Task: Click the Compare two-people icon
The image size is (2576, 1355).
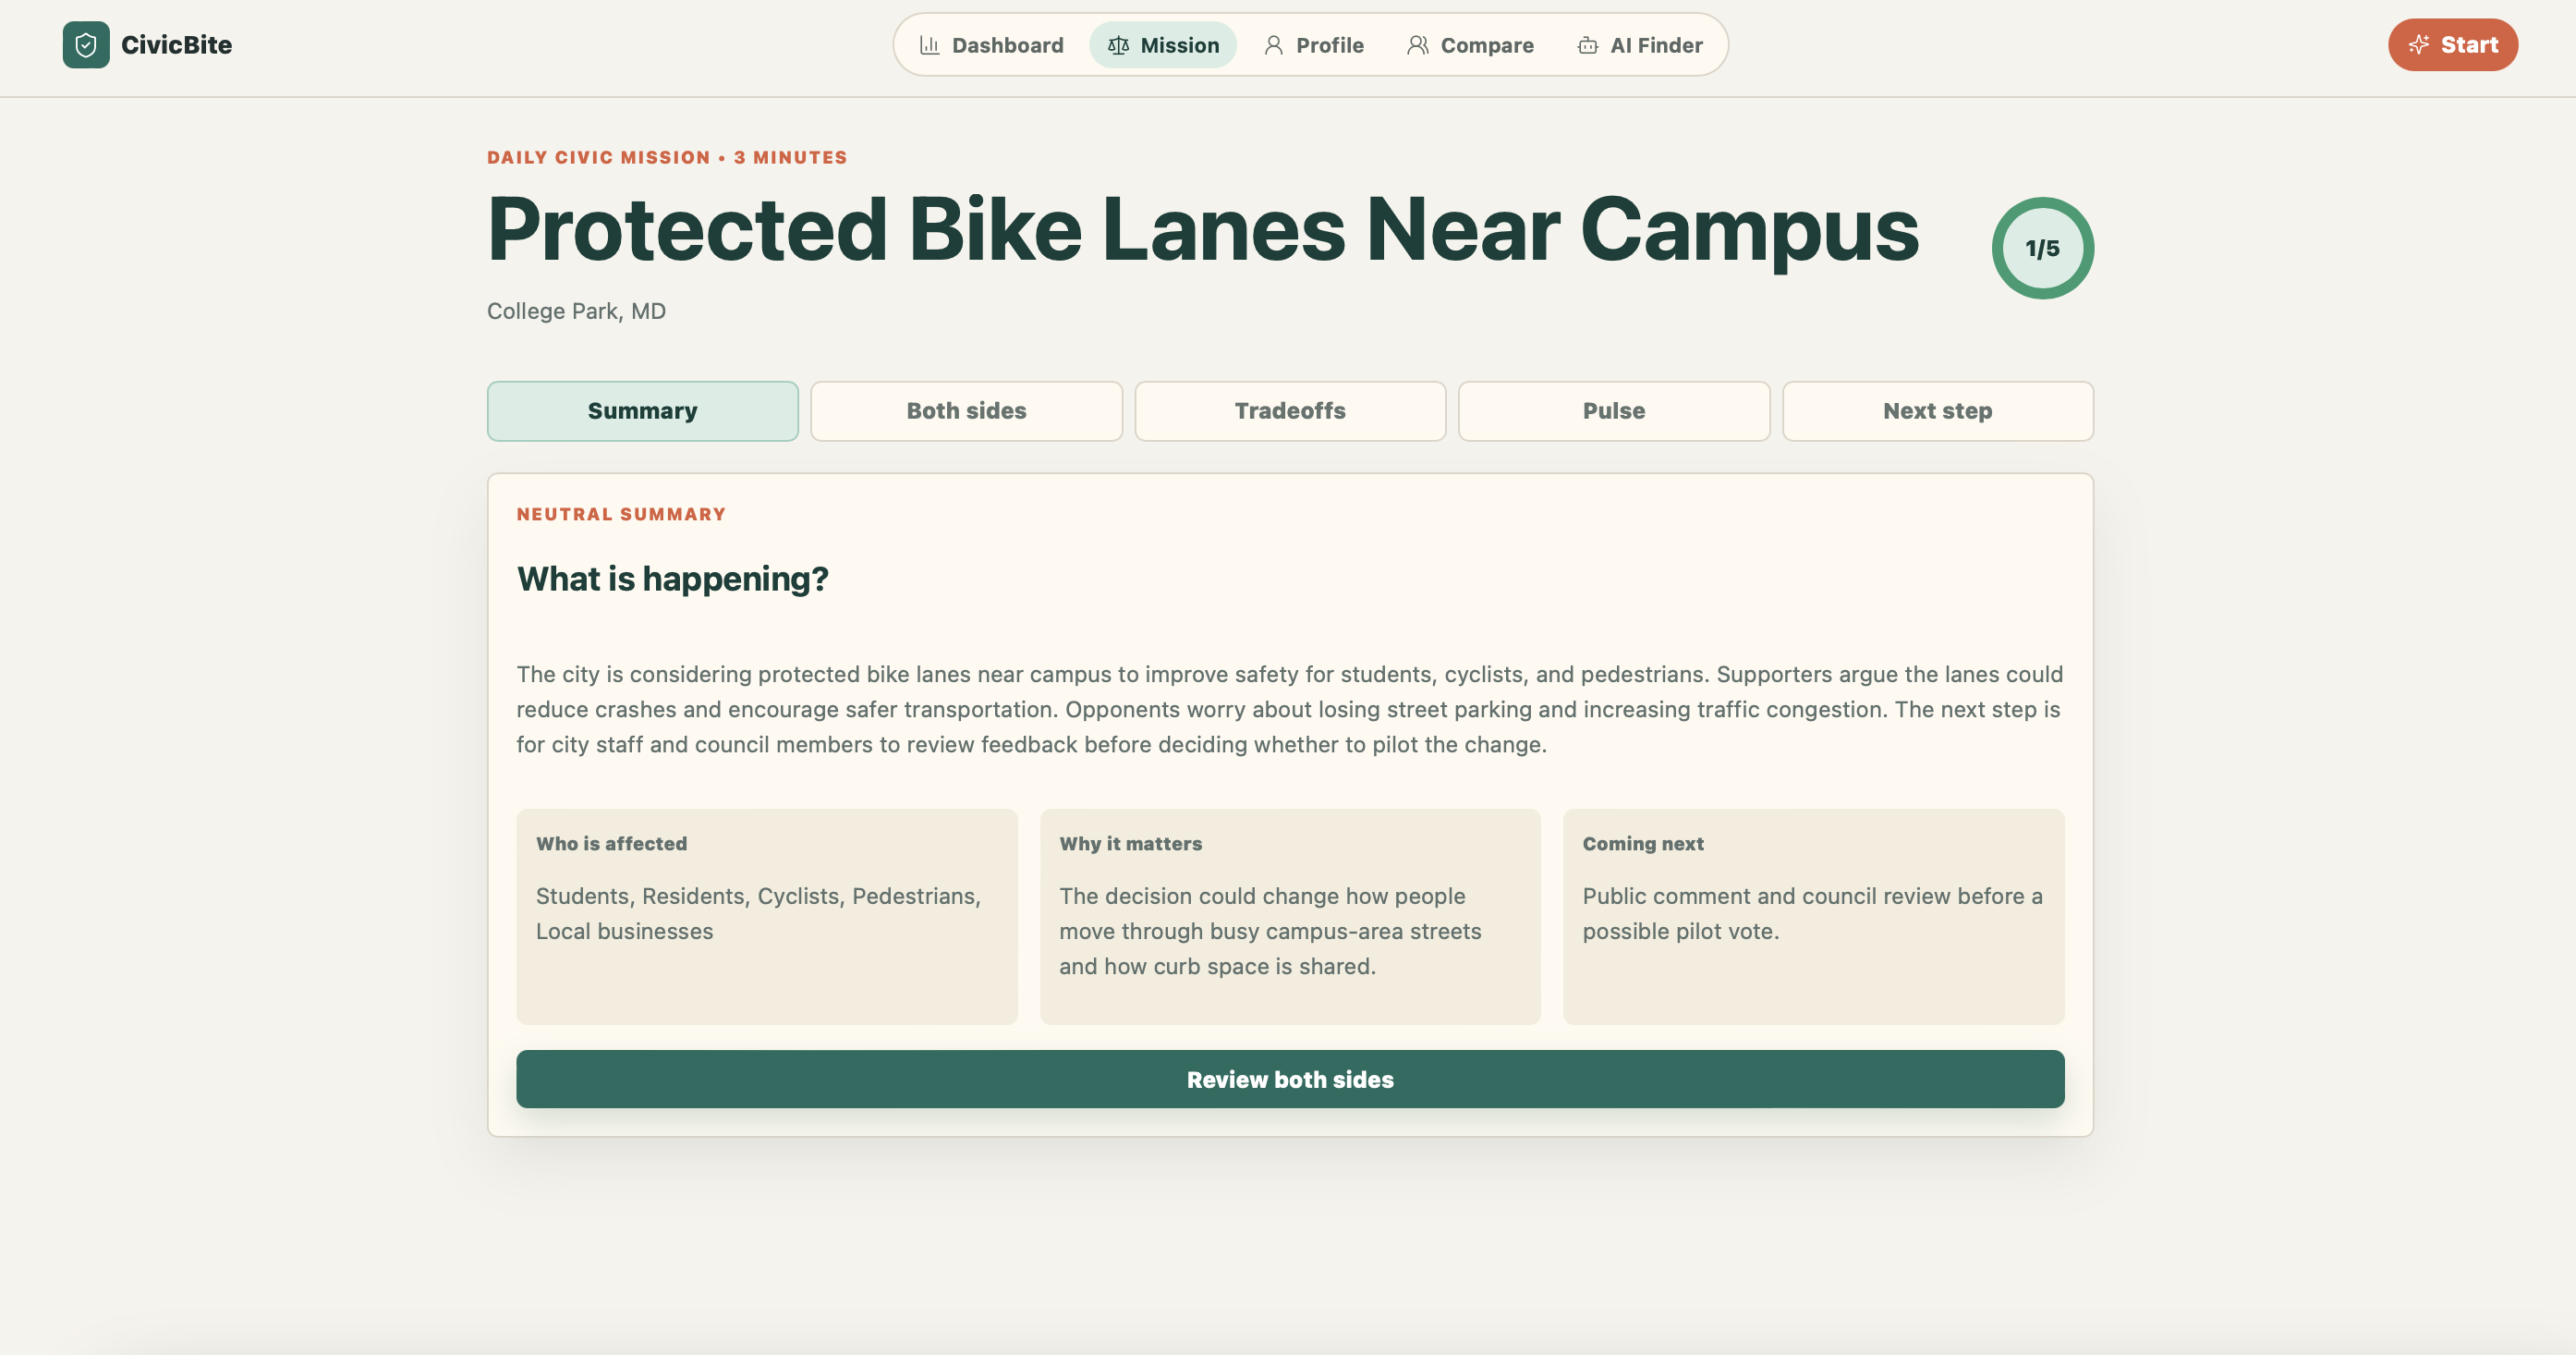Action: click(1417, 45)
